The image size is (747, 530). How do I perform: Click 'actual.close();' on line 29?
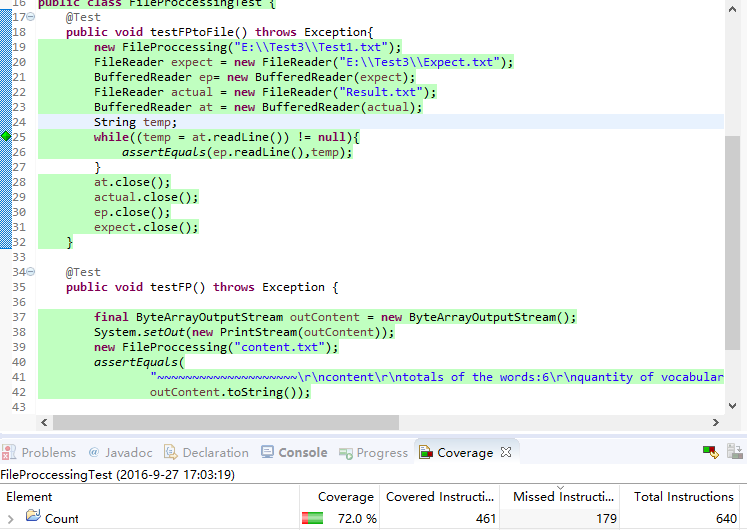click(146, 197)
